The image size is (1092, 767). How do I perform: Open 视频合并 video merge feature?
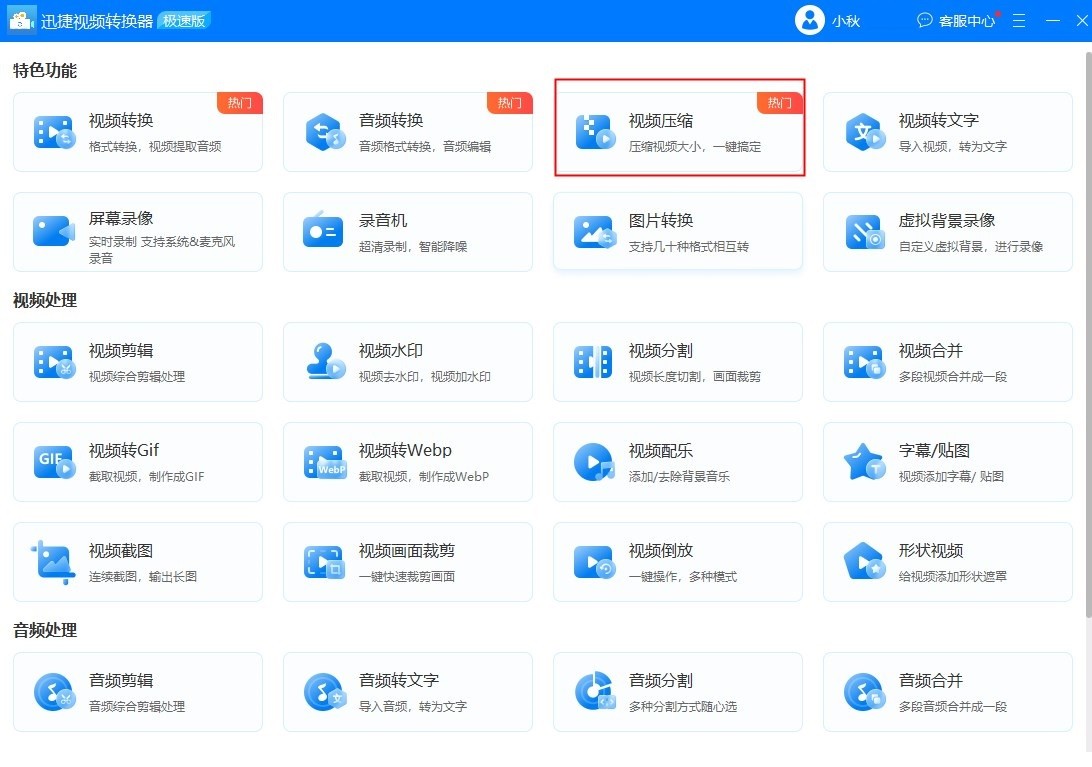coord(947,362)
